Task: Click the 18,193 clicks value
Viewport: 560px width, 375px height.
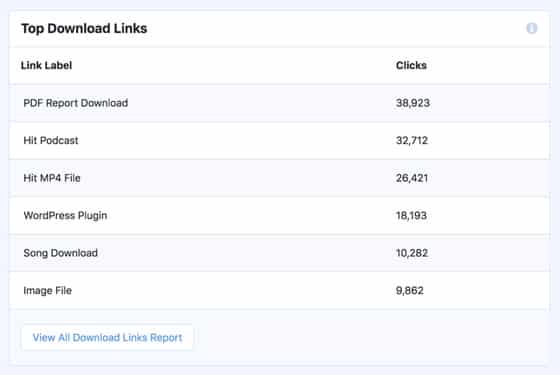Action: tap(411, 215)
